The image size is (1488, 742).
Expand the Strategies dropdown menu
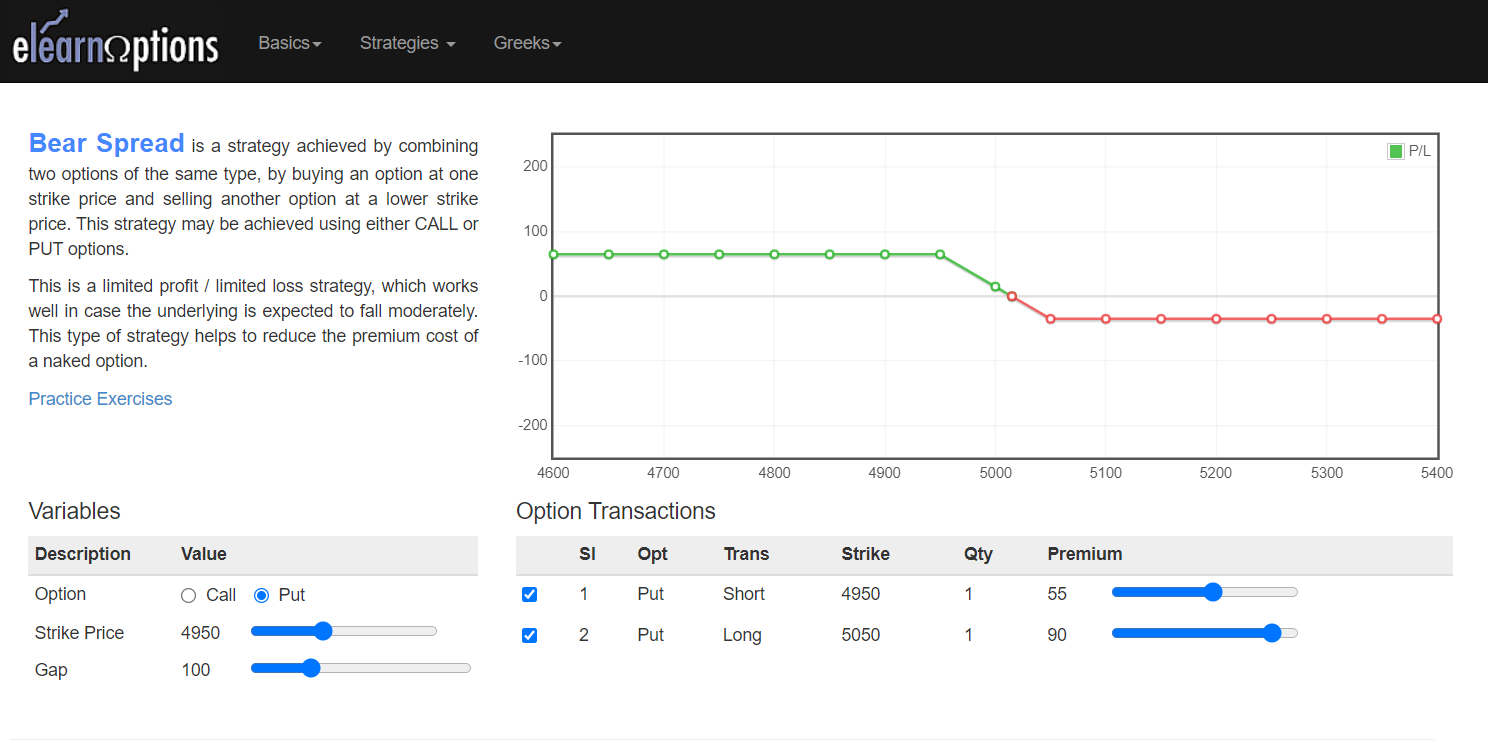coord(407,43)
